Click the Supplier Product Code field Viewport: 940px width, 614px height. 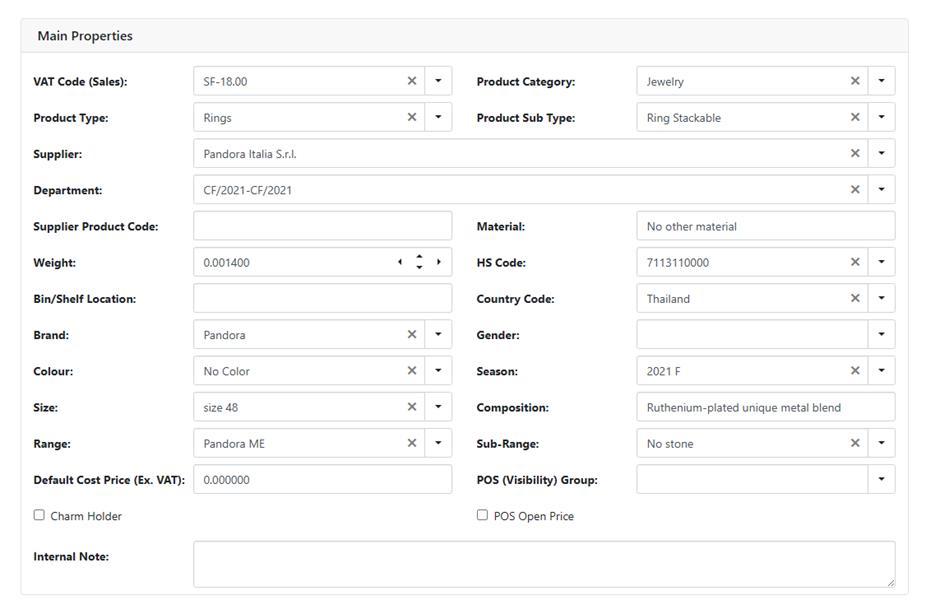pyautogui.click(x=322, y=226)
